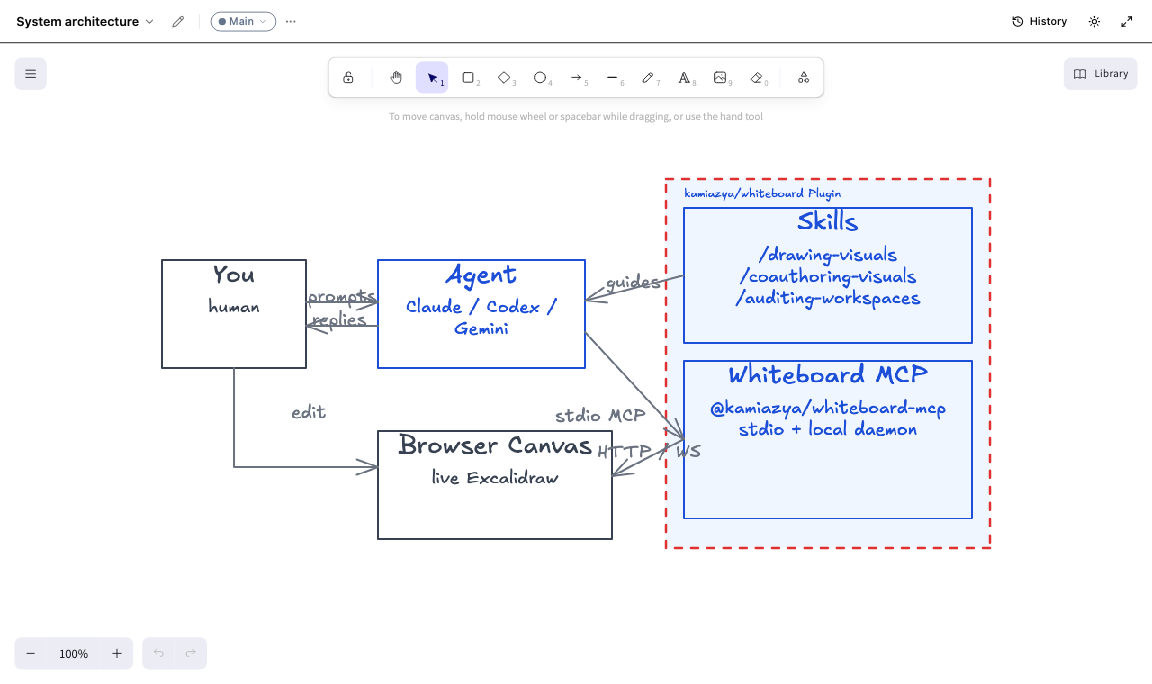Click the Skills heading text

[827, 221]
